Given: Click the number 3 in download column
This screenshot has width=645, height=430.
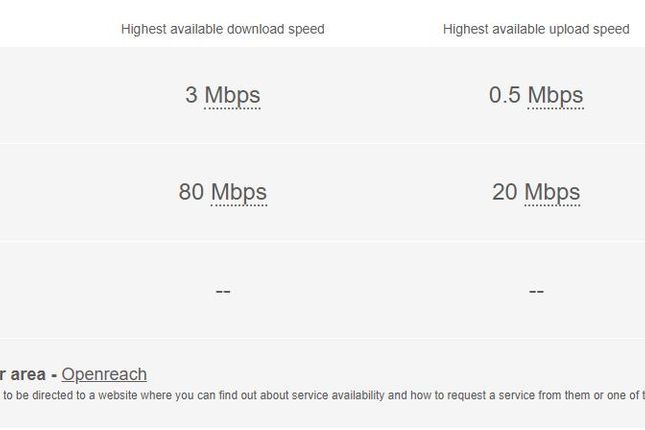Looking at the screenshot, I should pos(191,95).
